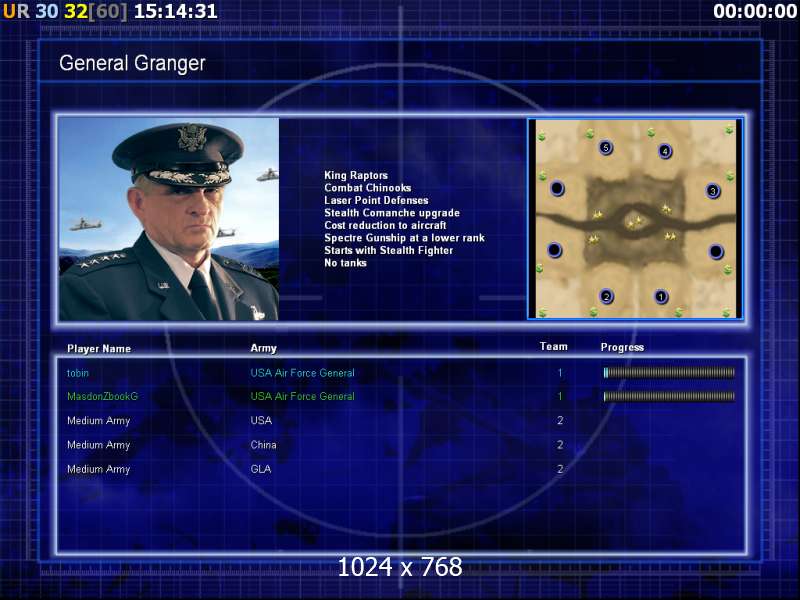Click the Progress column header
The width and height of the screenshot is (800, 600).
coord(622,347)
